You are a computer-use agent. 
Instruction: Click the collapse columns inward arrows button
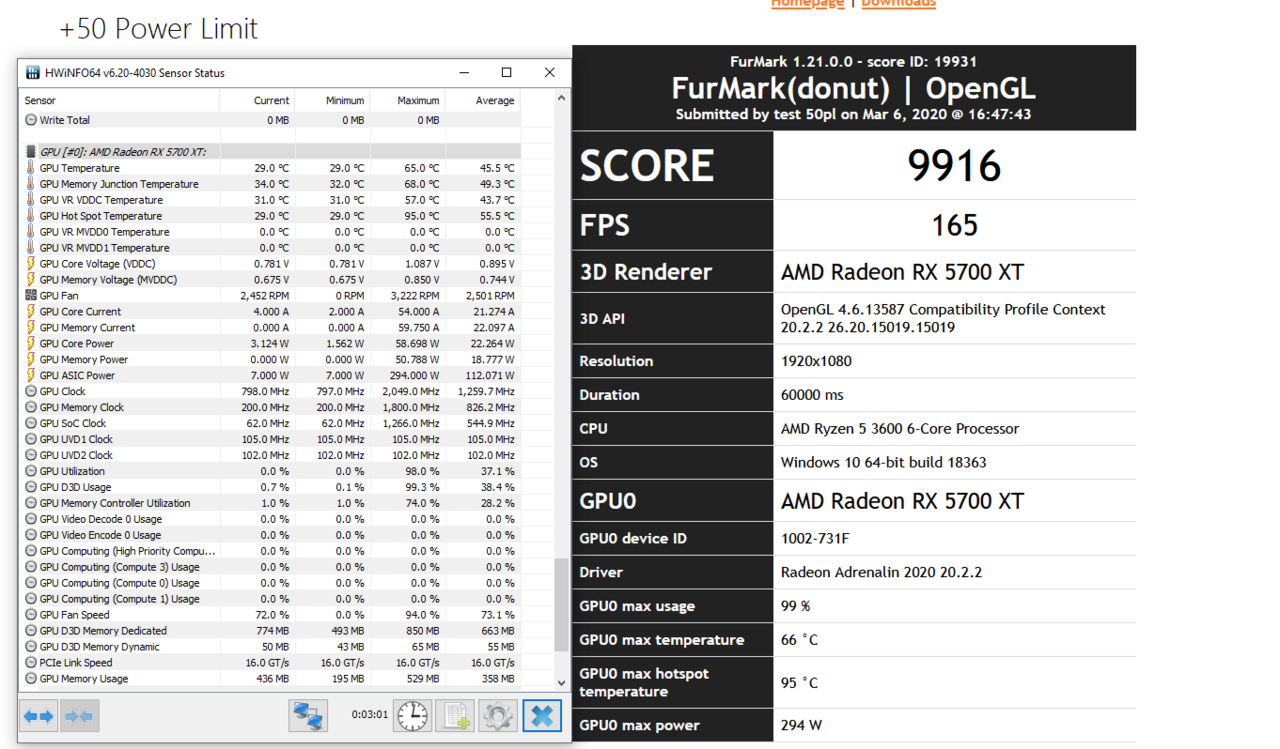pyautogui.click(x=79, y=716)
